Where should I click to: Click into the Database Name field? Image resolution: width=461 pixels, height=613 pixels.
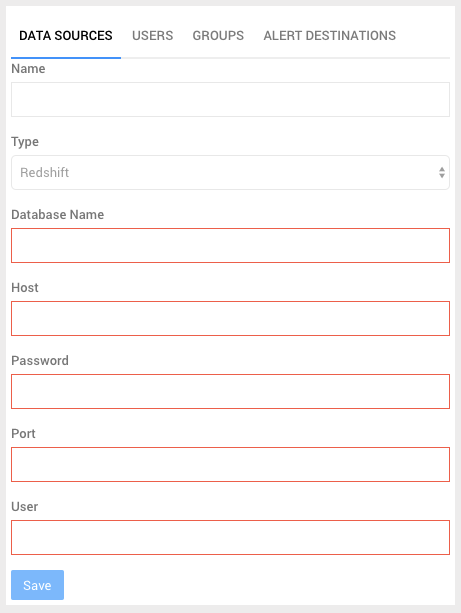pyautogui.click(x=230, y=246)
